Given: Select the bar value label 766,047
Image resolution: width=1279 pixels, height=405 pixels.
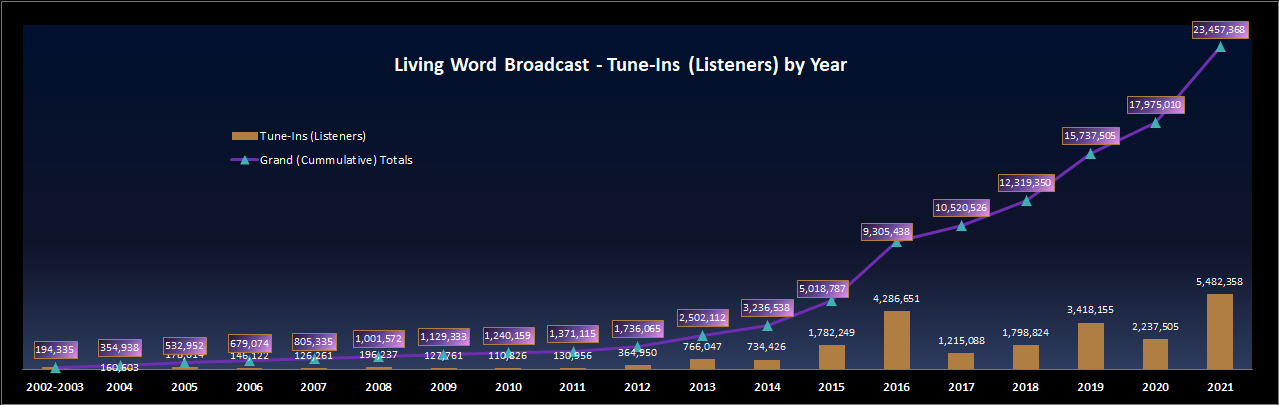Looking at the screenshot, I should point(702,346).
